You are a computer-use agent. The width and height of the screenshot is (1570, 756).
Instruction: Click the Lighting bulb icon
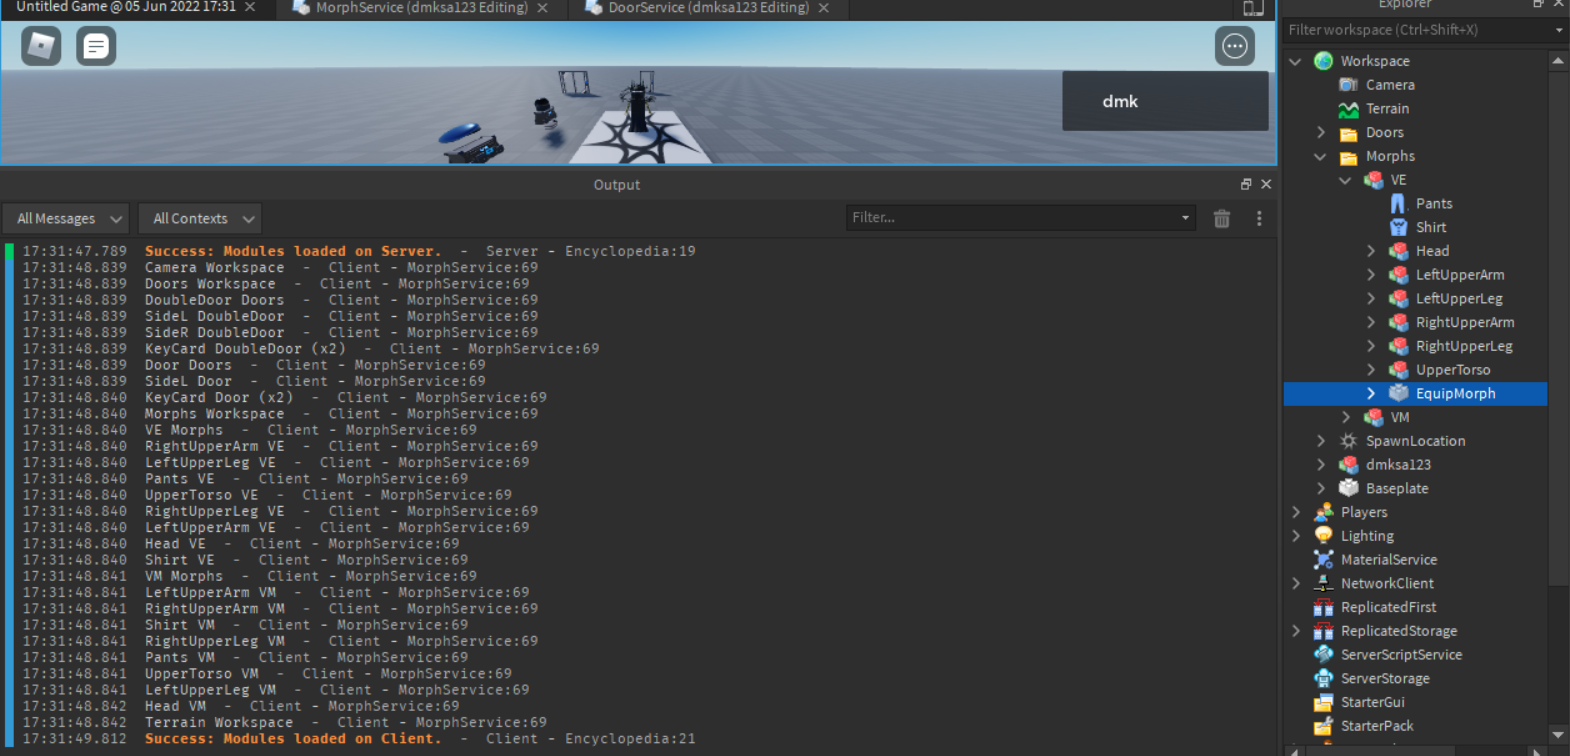tap(1324, 536)
